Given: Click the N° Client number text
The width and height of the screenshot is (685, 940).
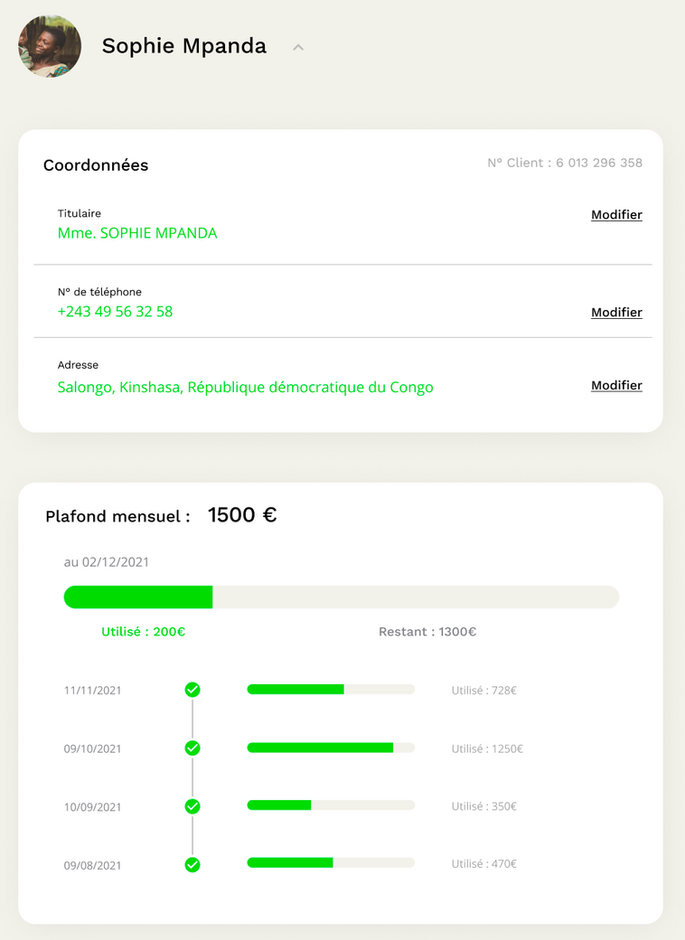Looking at the screenshot, I should click(564, 163).
